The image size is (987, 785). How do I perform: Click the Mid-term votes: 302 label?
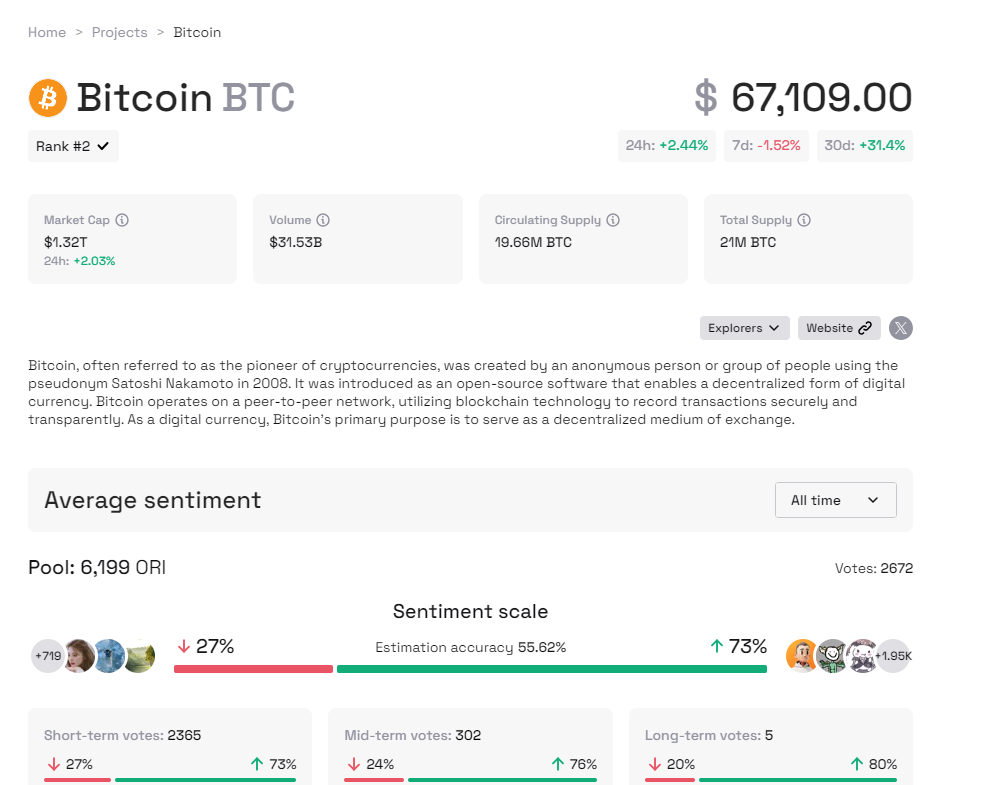(412, 735)
